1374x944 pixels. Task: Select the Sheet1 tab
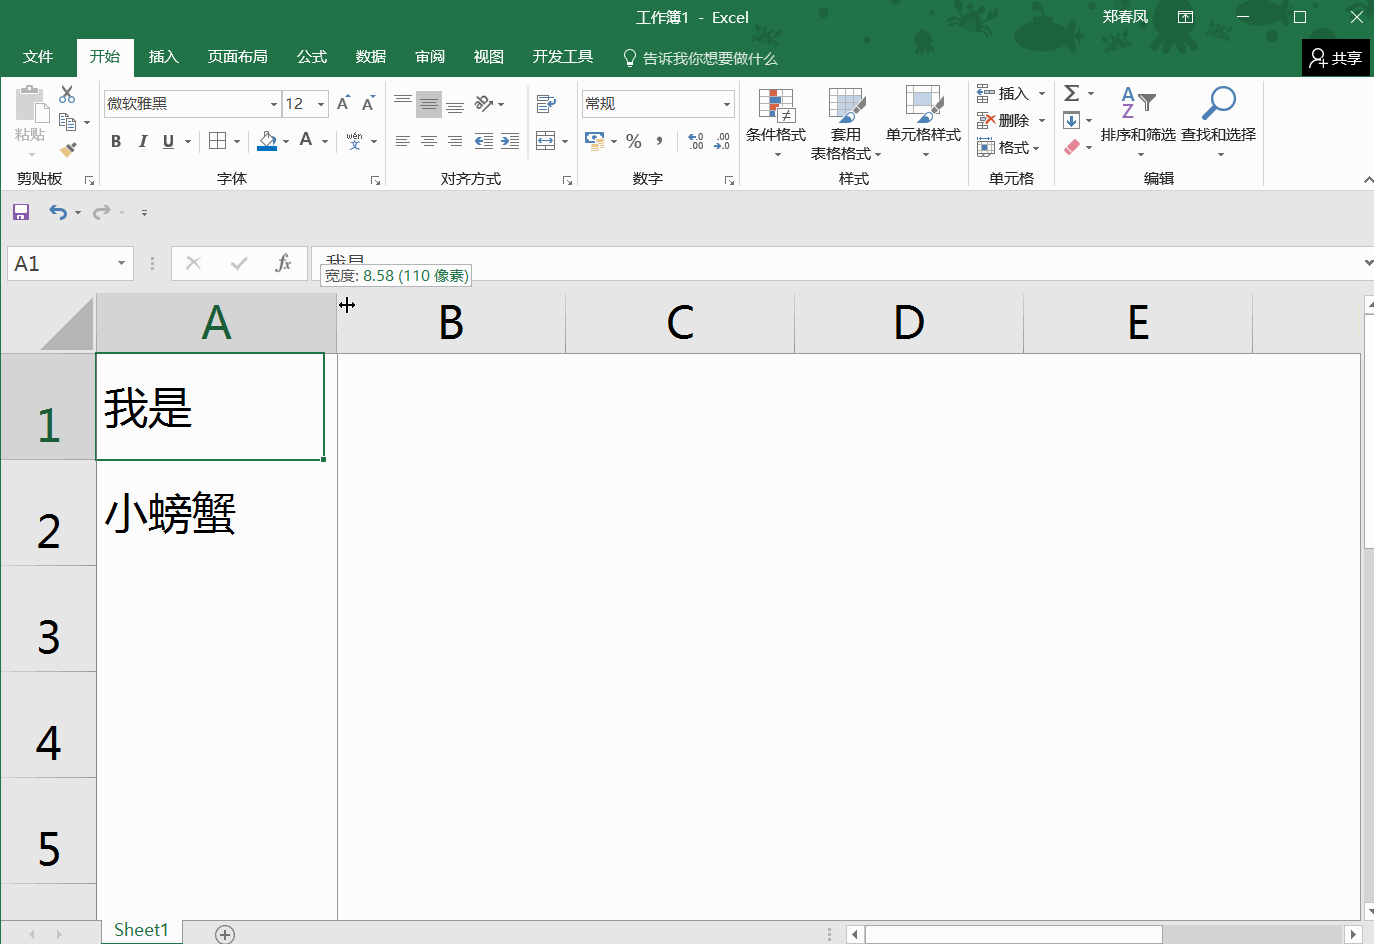141,931
